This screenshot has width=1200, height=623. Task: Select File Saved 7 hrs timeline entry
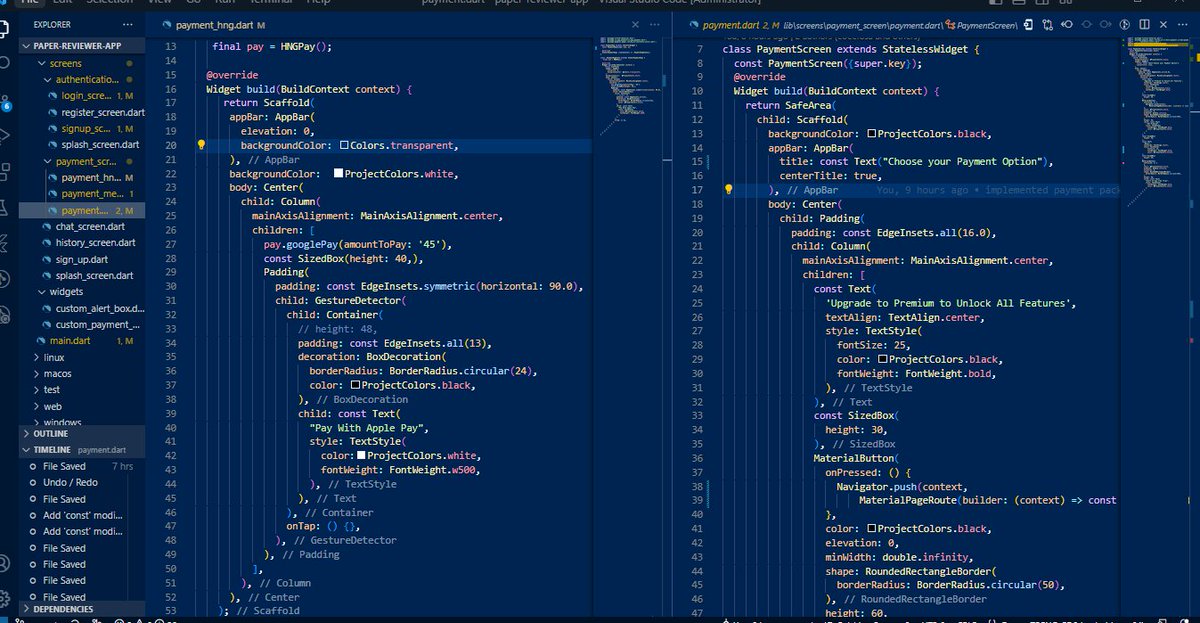[x=83, y=467]
